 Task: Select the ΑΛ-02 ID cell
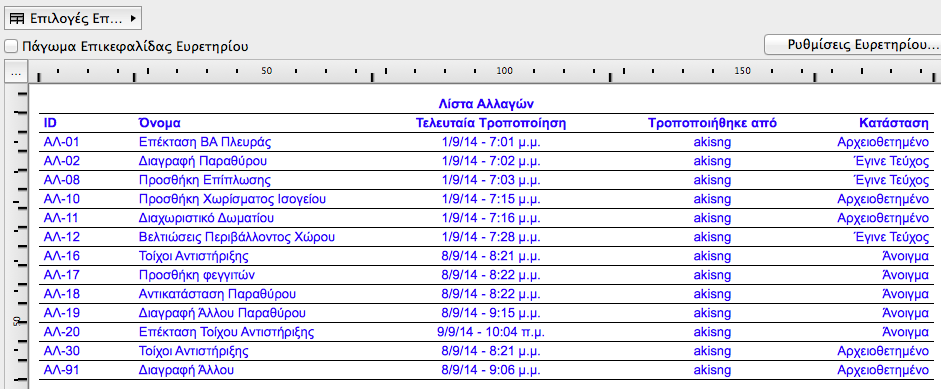coord(62,161)
